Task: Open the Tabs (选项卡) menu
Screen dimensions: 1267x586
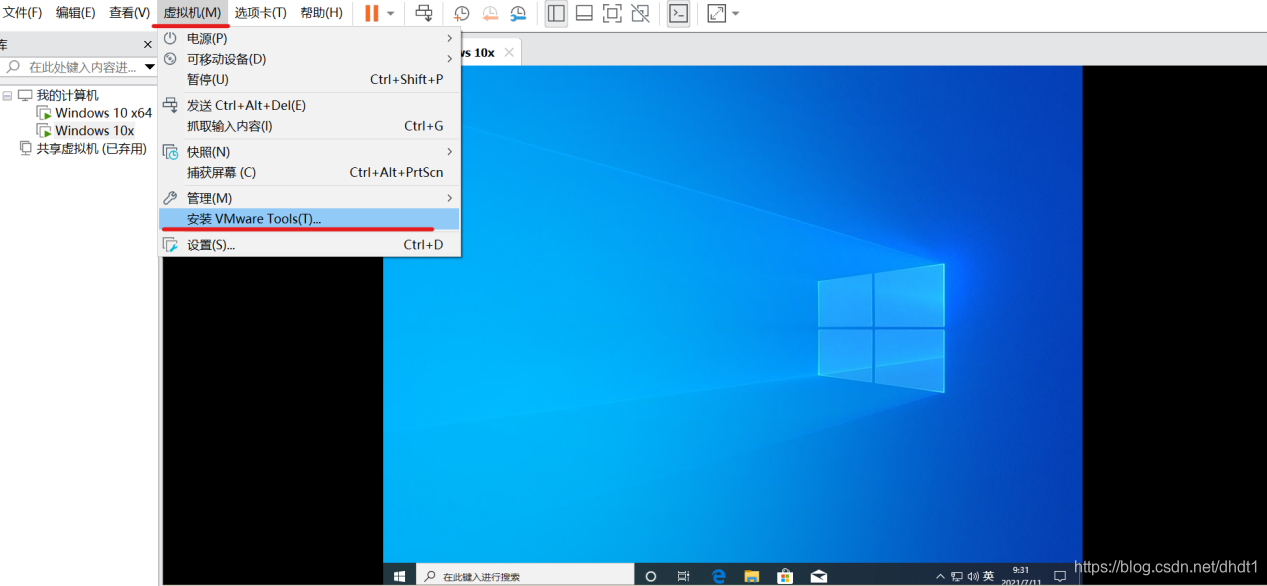Action: (261, 13)
